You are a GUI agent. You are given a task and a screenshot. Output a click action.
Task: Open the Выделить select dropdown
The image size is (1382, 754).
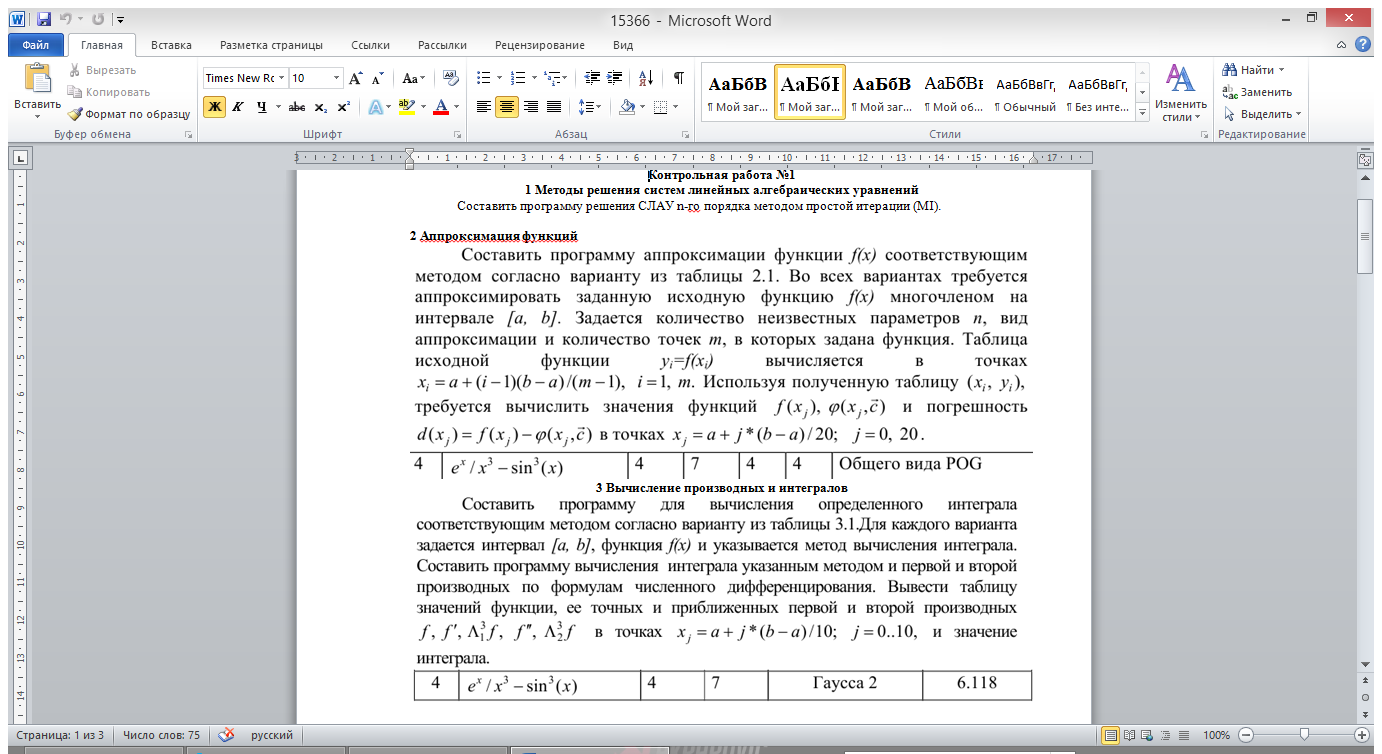1263,114
